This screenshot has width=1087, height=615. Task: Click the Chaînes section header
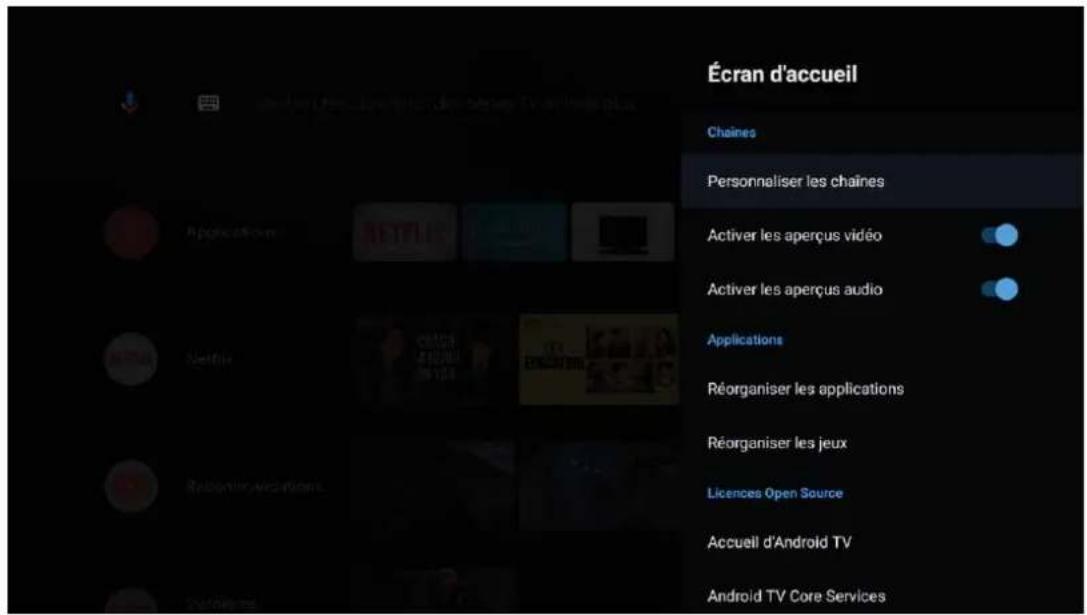pyautogui.click(x=731, y=132)
